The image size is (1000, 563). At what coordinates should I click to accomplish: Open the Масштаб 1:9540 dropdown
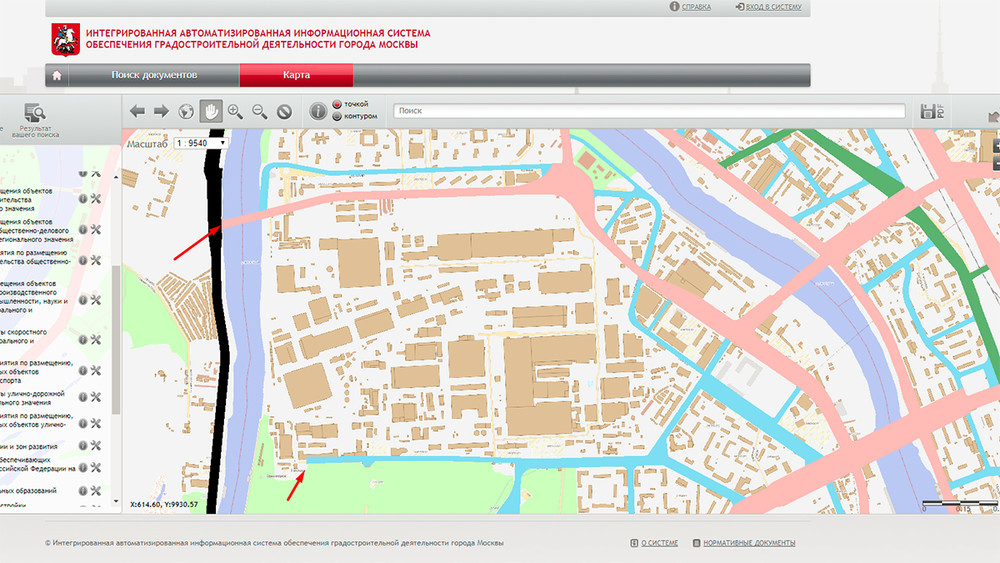coord(201,143)
